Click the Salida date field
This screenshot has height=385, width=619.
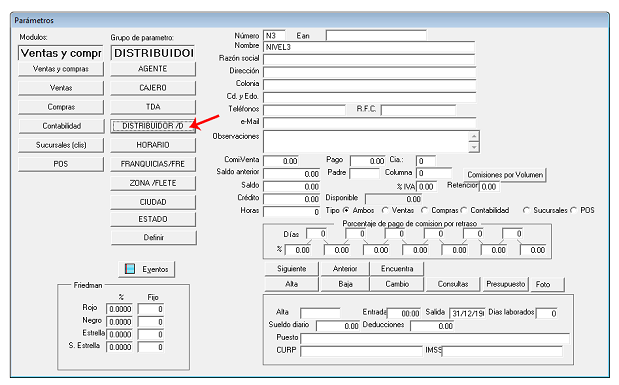click(x=467, y=313)
